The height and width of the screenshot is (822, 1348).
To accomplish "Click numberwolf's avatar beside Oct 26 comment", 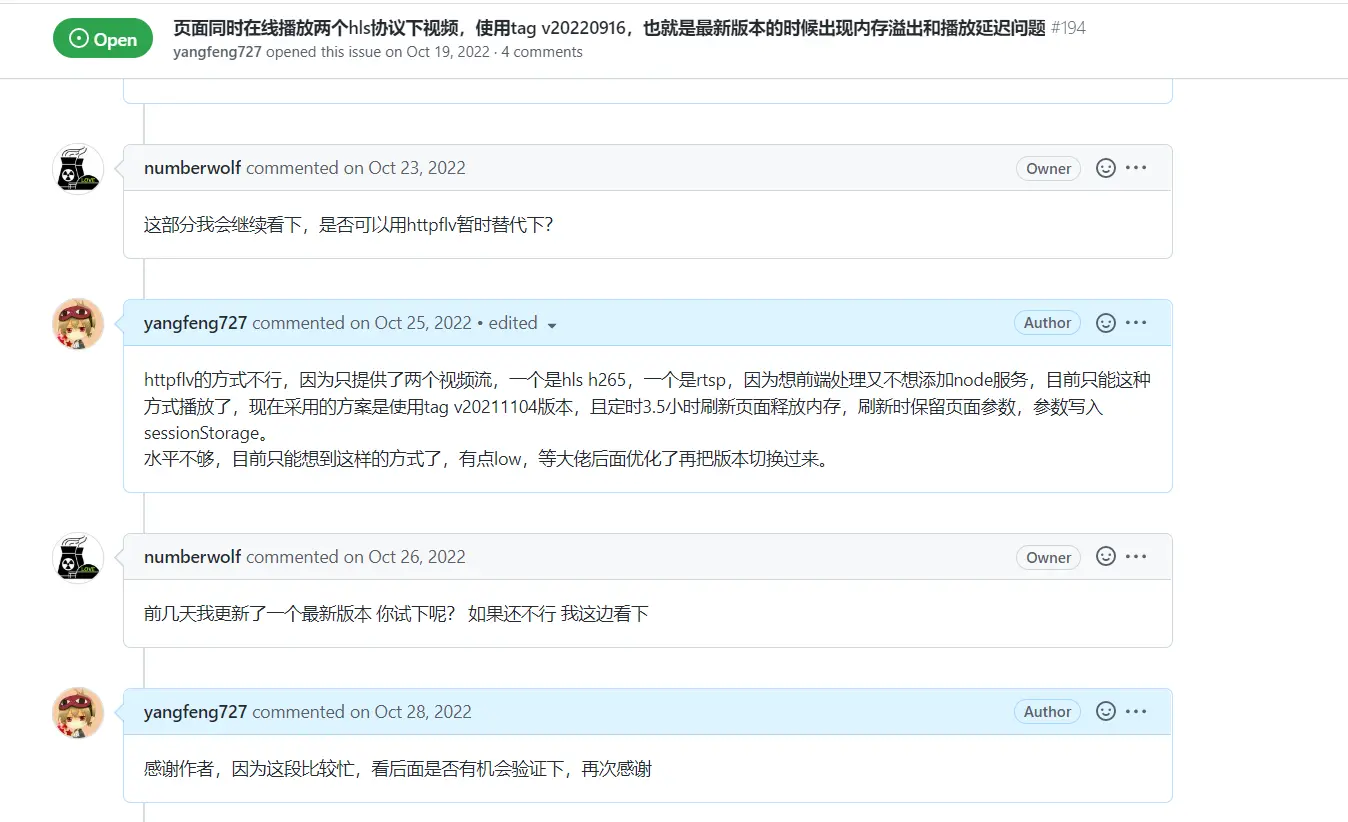I will (78, 557).
